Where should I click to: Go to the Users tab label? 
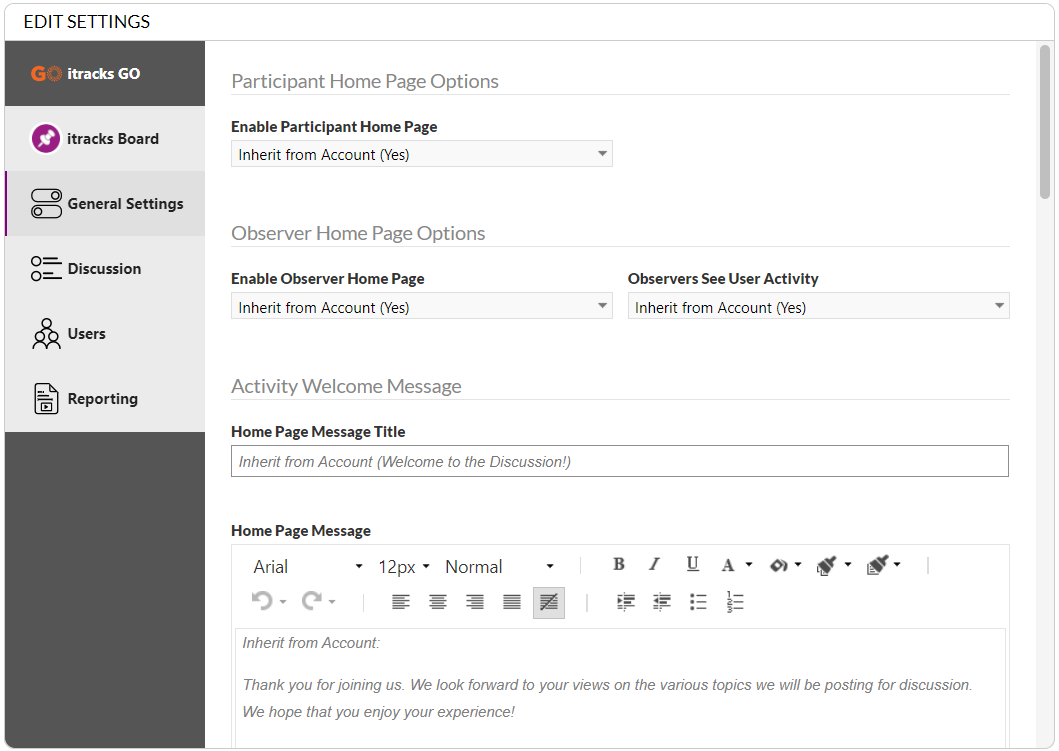point(86,334)
